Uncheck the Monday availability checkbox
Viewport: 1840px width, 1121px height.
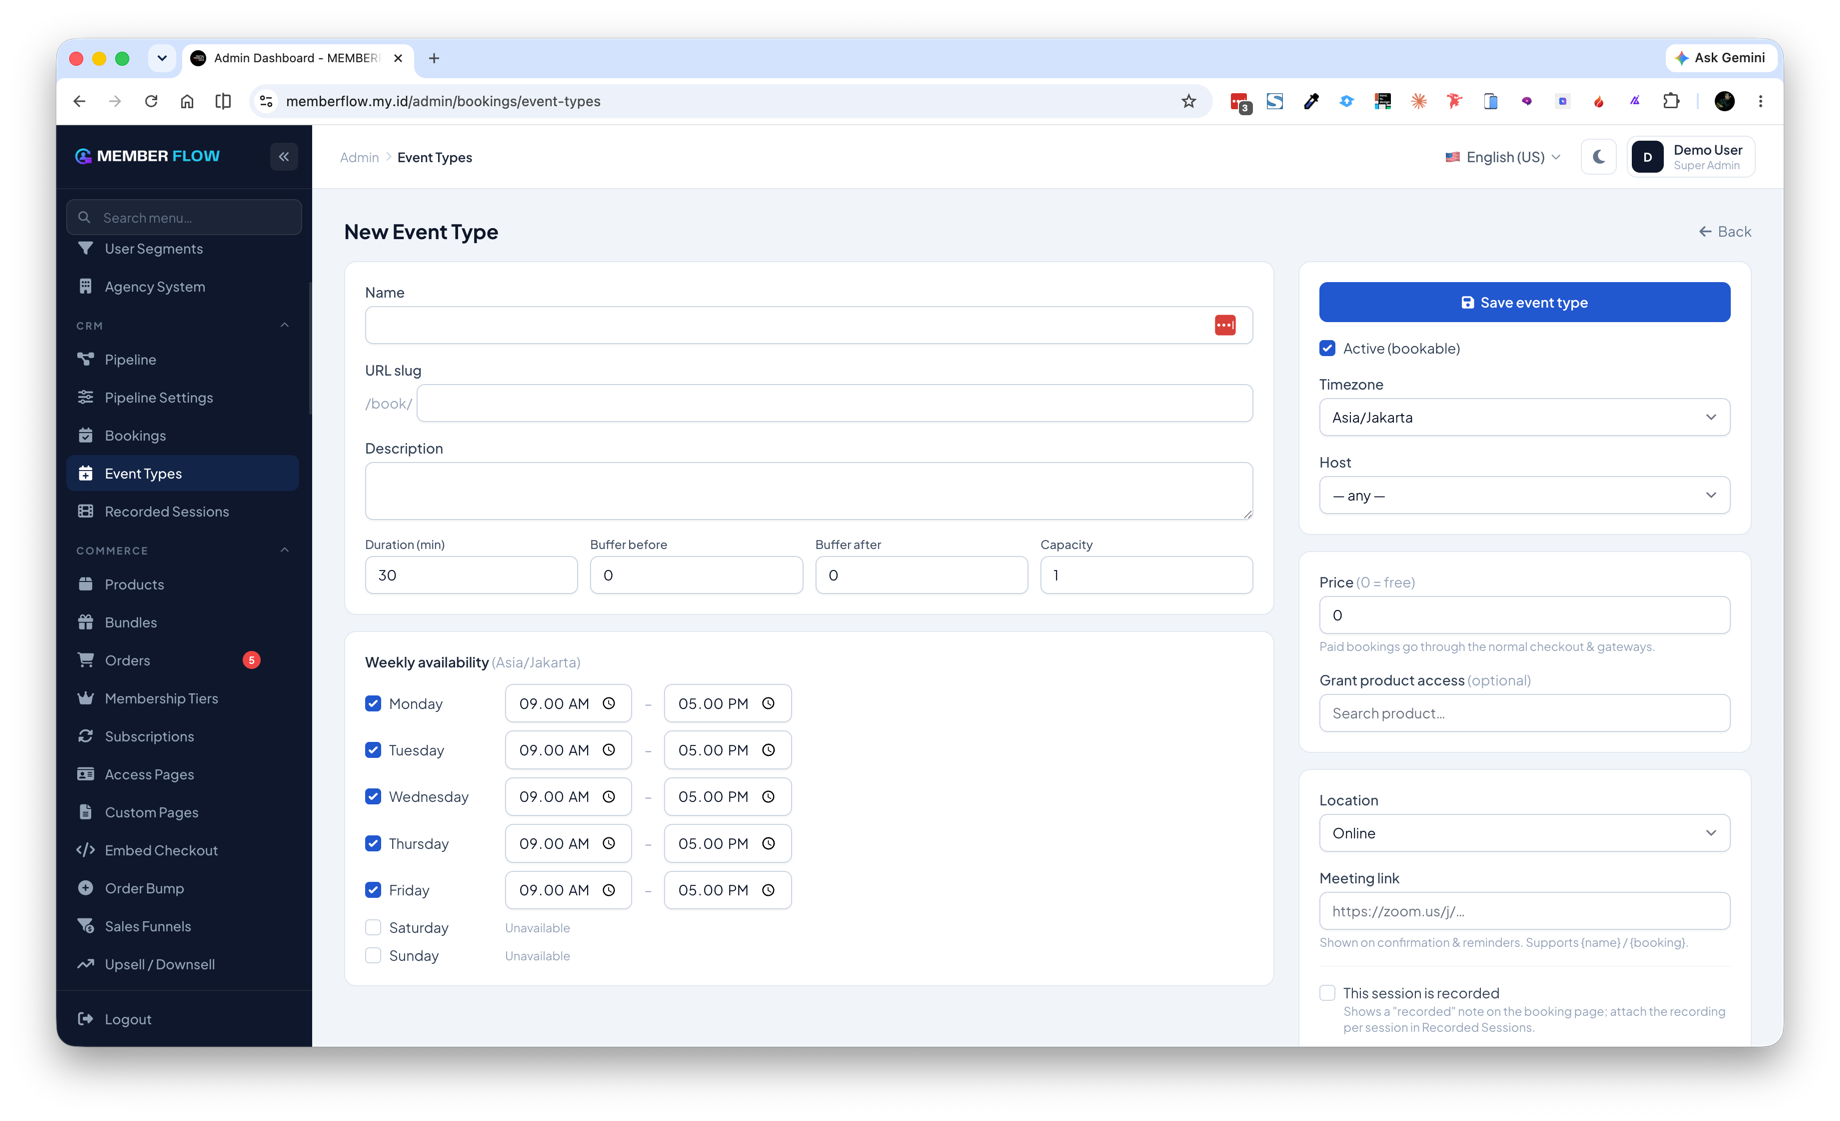pyautogui.click(x=373, y=703)
